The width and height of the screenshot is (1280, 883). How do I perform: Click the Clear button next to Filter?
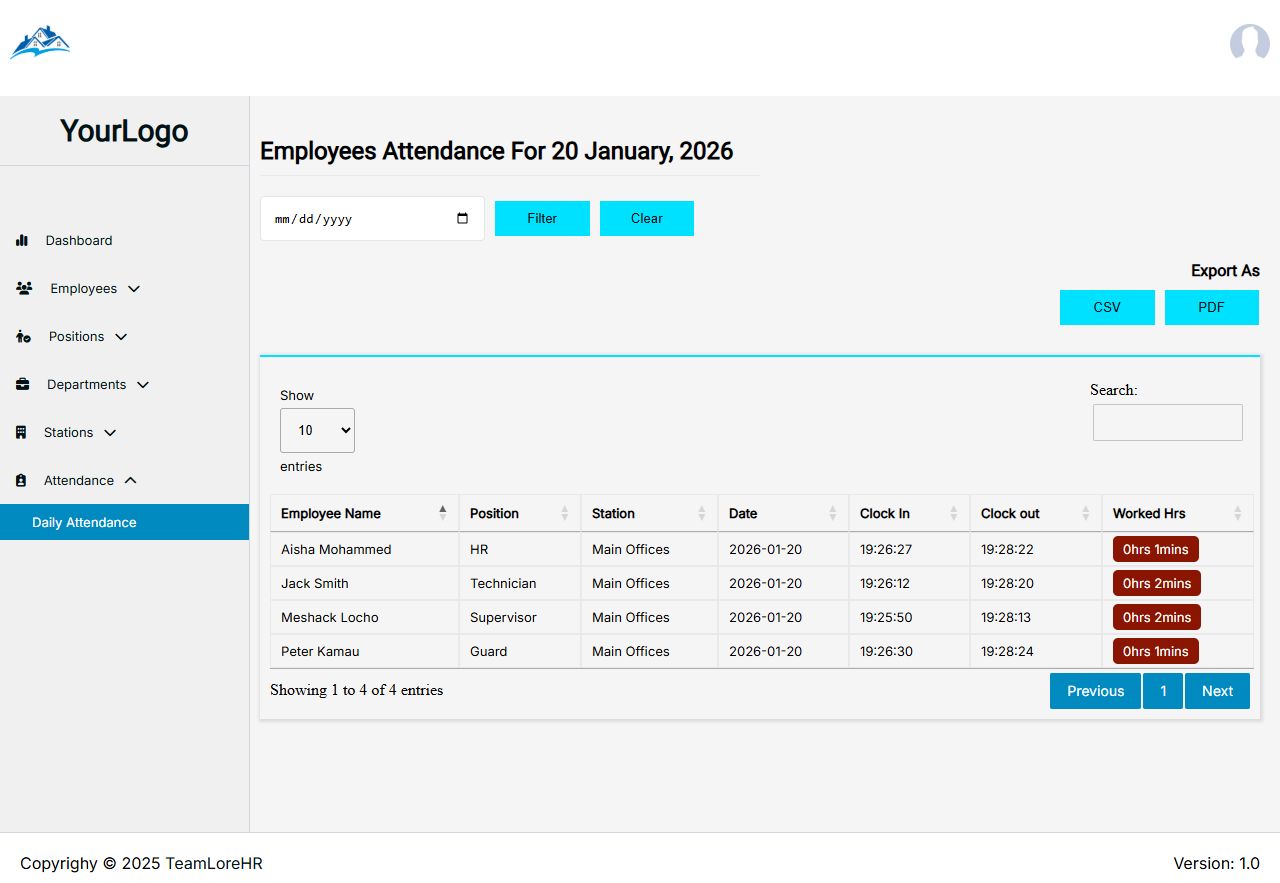tap(646, 218)
